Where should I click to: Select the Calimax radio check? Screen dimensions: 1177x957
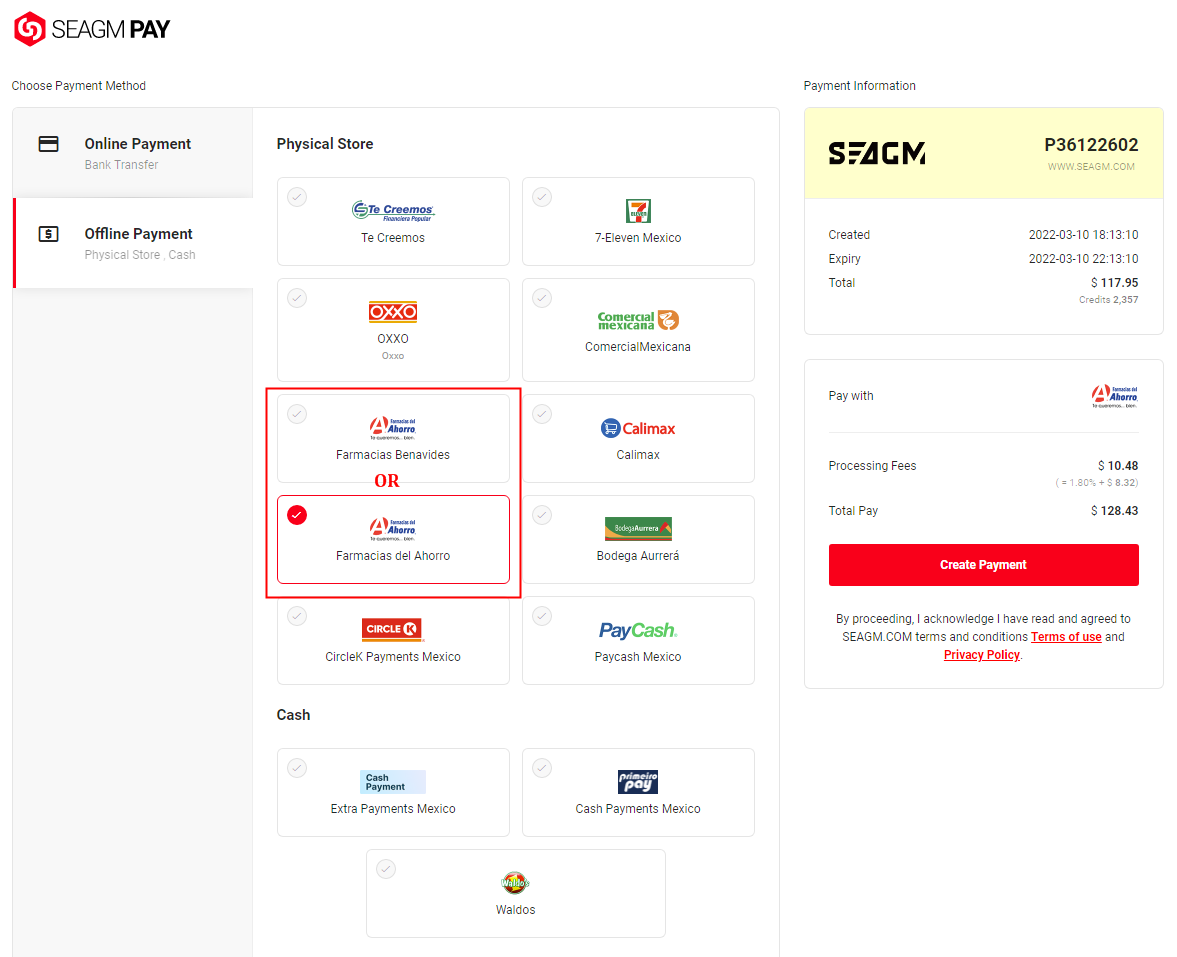tap(542, 414)
